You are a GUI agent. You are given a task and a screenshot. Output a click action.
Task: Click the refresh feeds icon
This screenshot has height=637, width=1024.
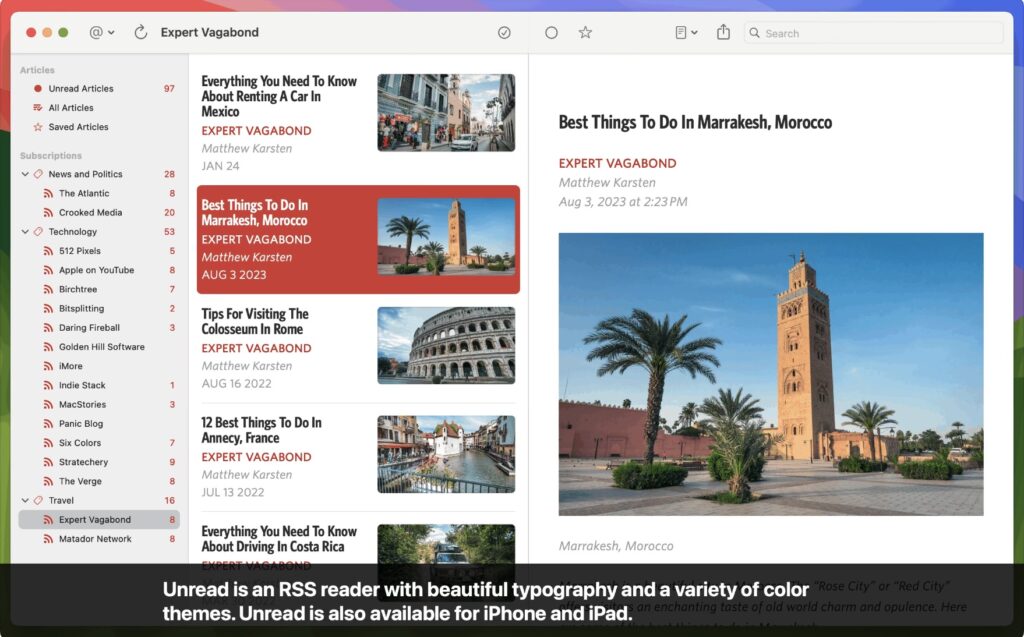[141, 32]
